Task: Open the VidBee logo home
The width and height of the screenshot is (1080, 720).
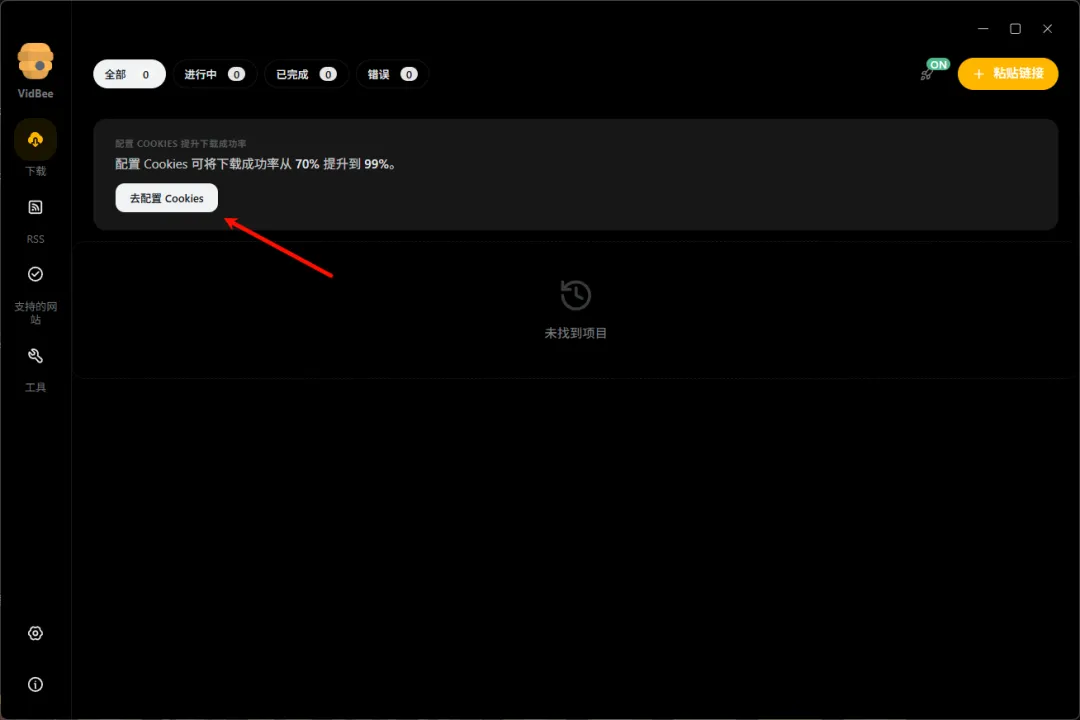Action: (35, 62)
